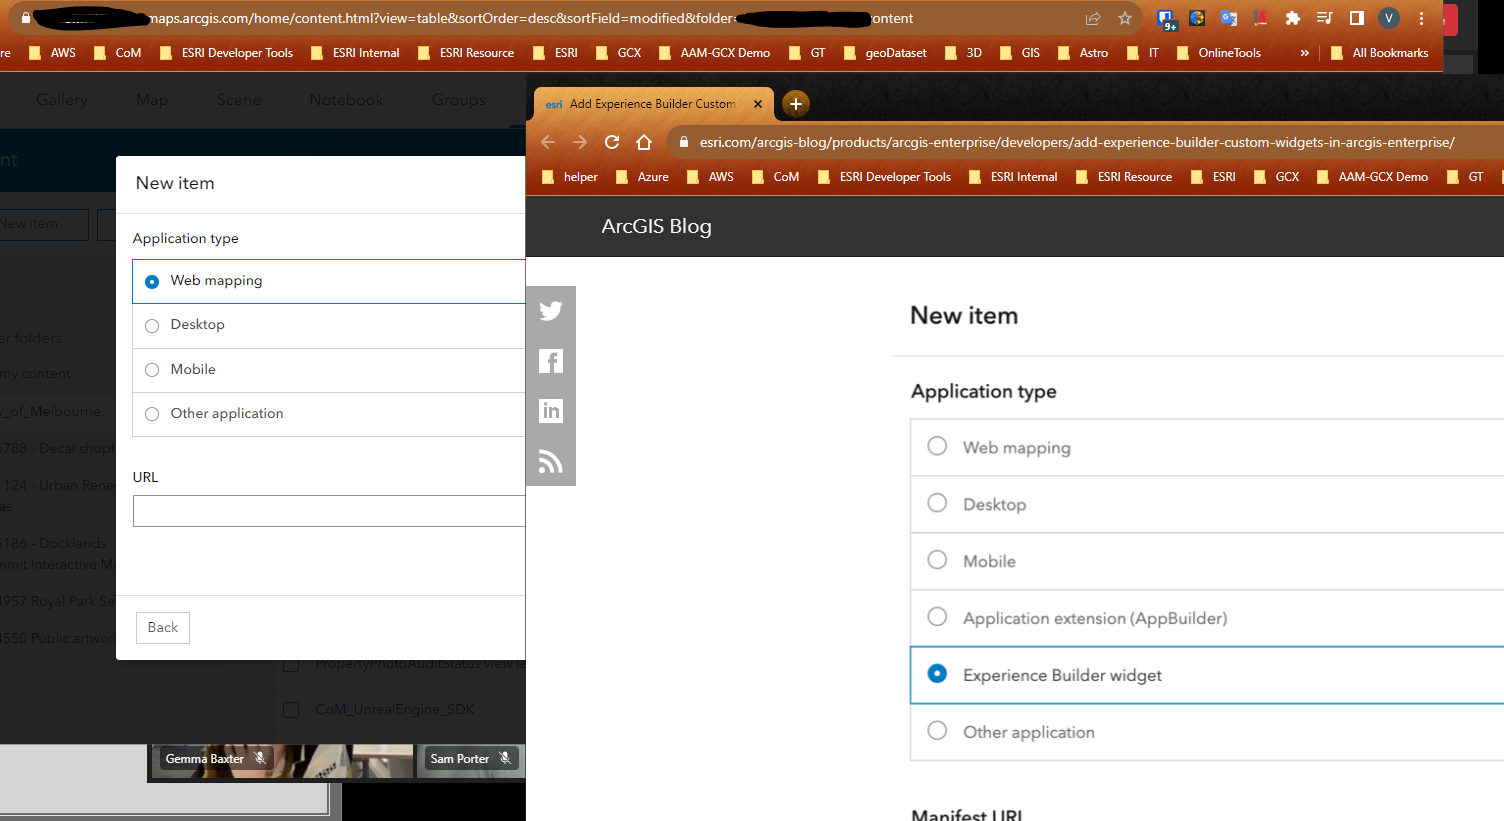Select Desktop radio in the blog image
Image resolution: width=1504 pixels, height=821 pixels.
[x=937, y=503]
